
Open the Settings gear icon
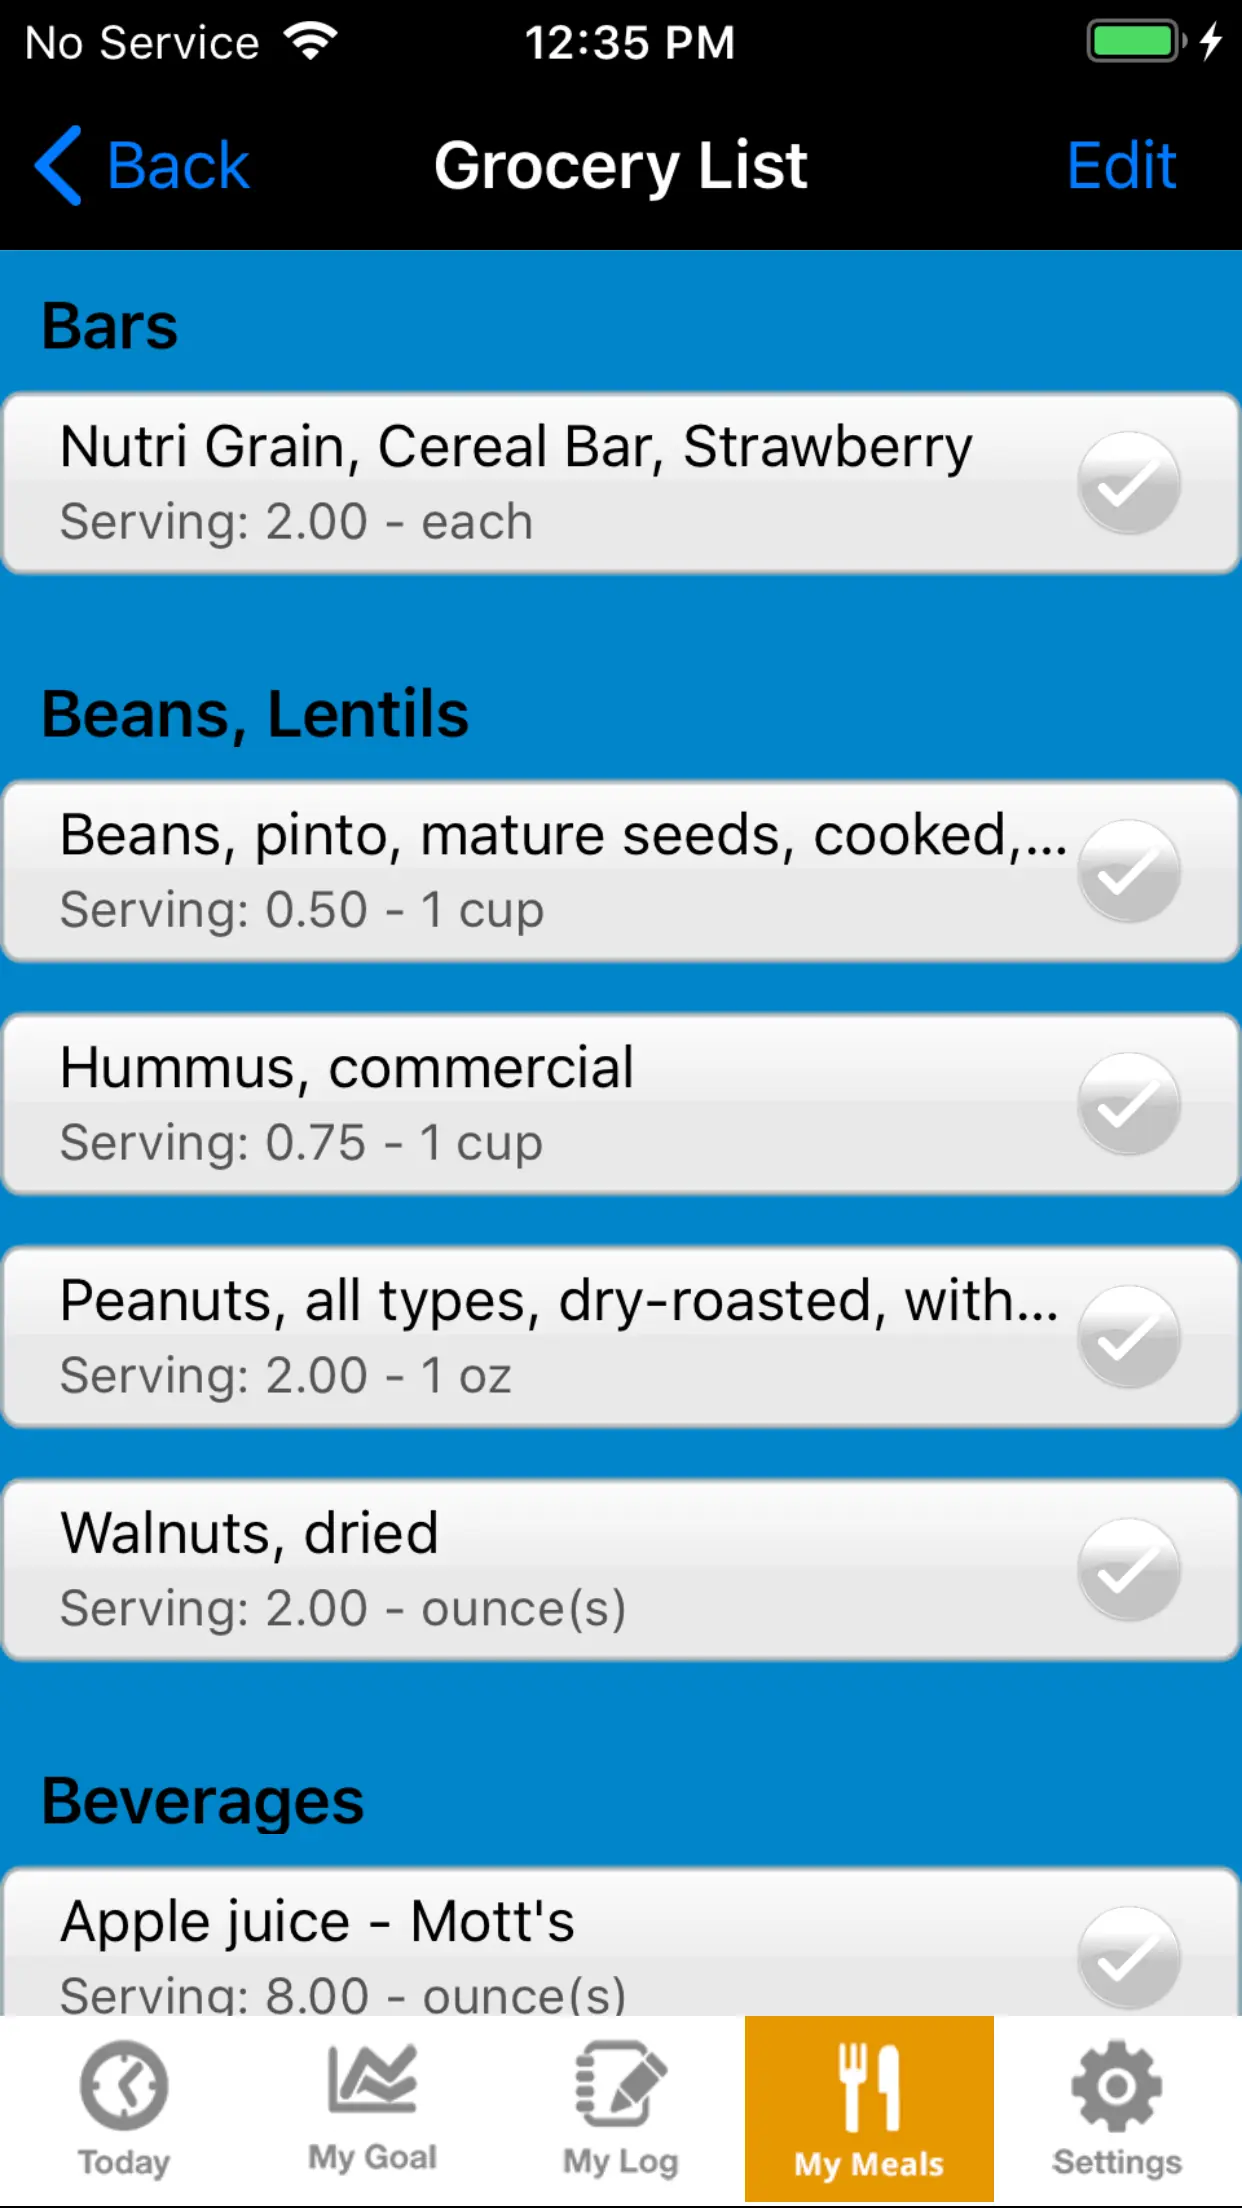[x=1116, y=2087]
